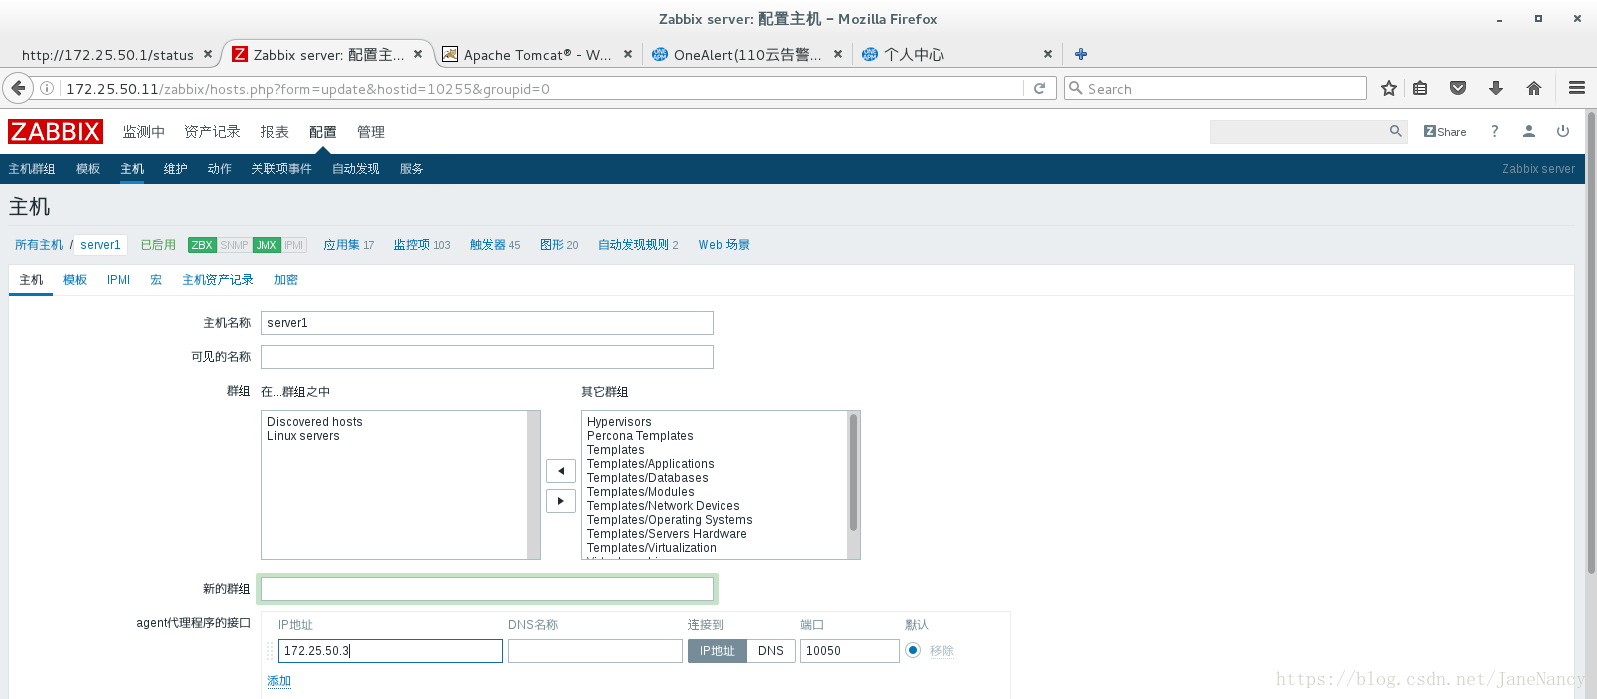
Task: Click the 添加 interface link
Action: 279,681
